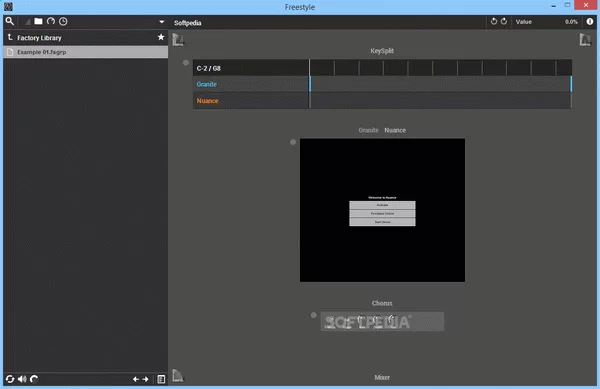Click the refresh icon in the bottom bar
Viewport: 600px width, 389px height.
coord(10,379)
